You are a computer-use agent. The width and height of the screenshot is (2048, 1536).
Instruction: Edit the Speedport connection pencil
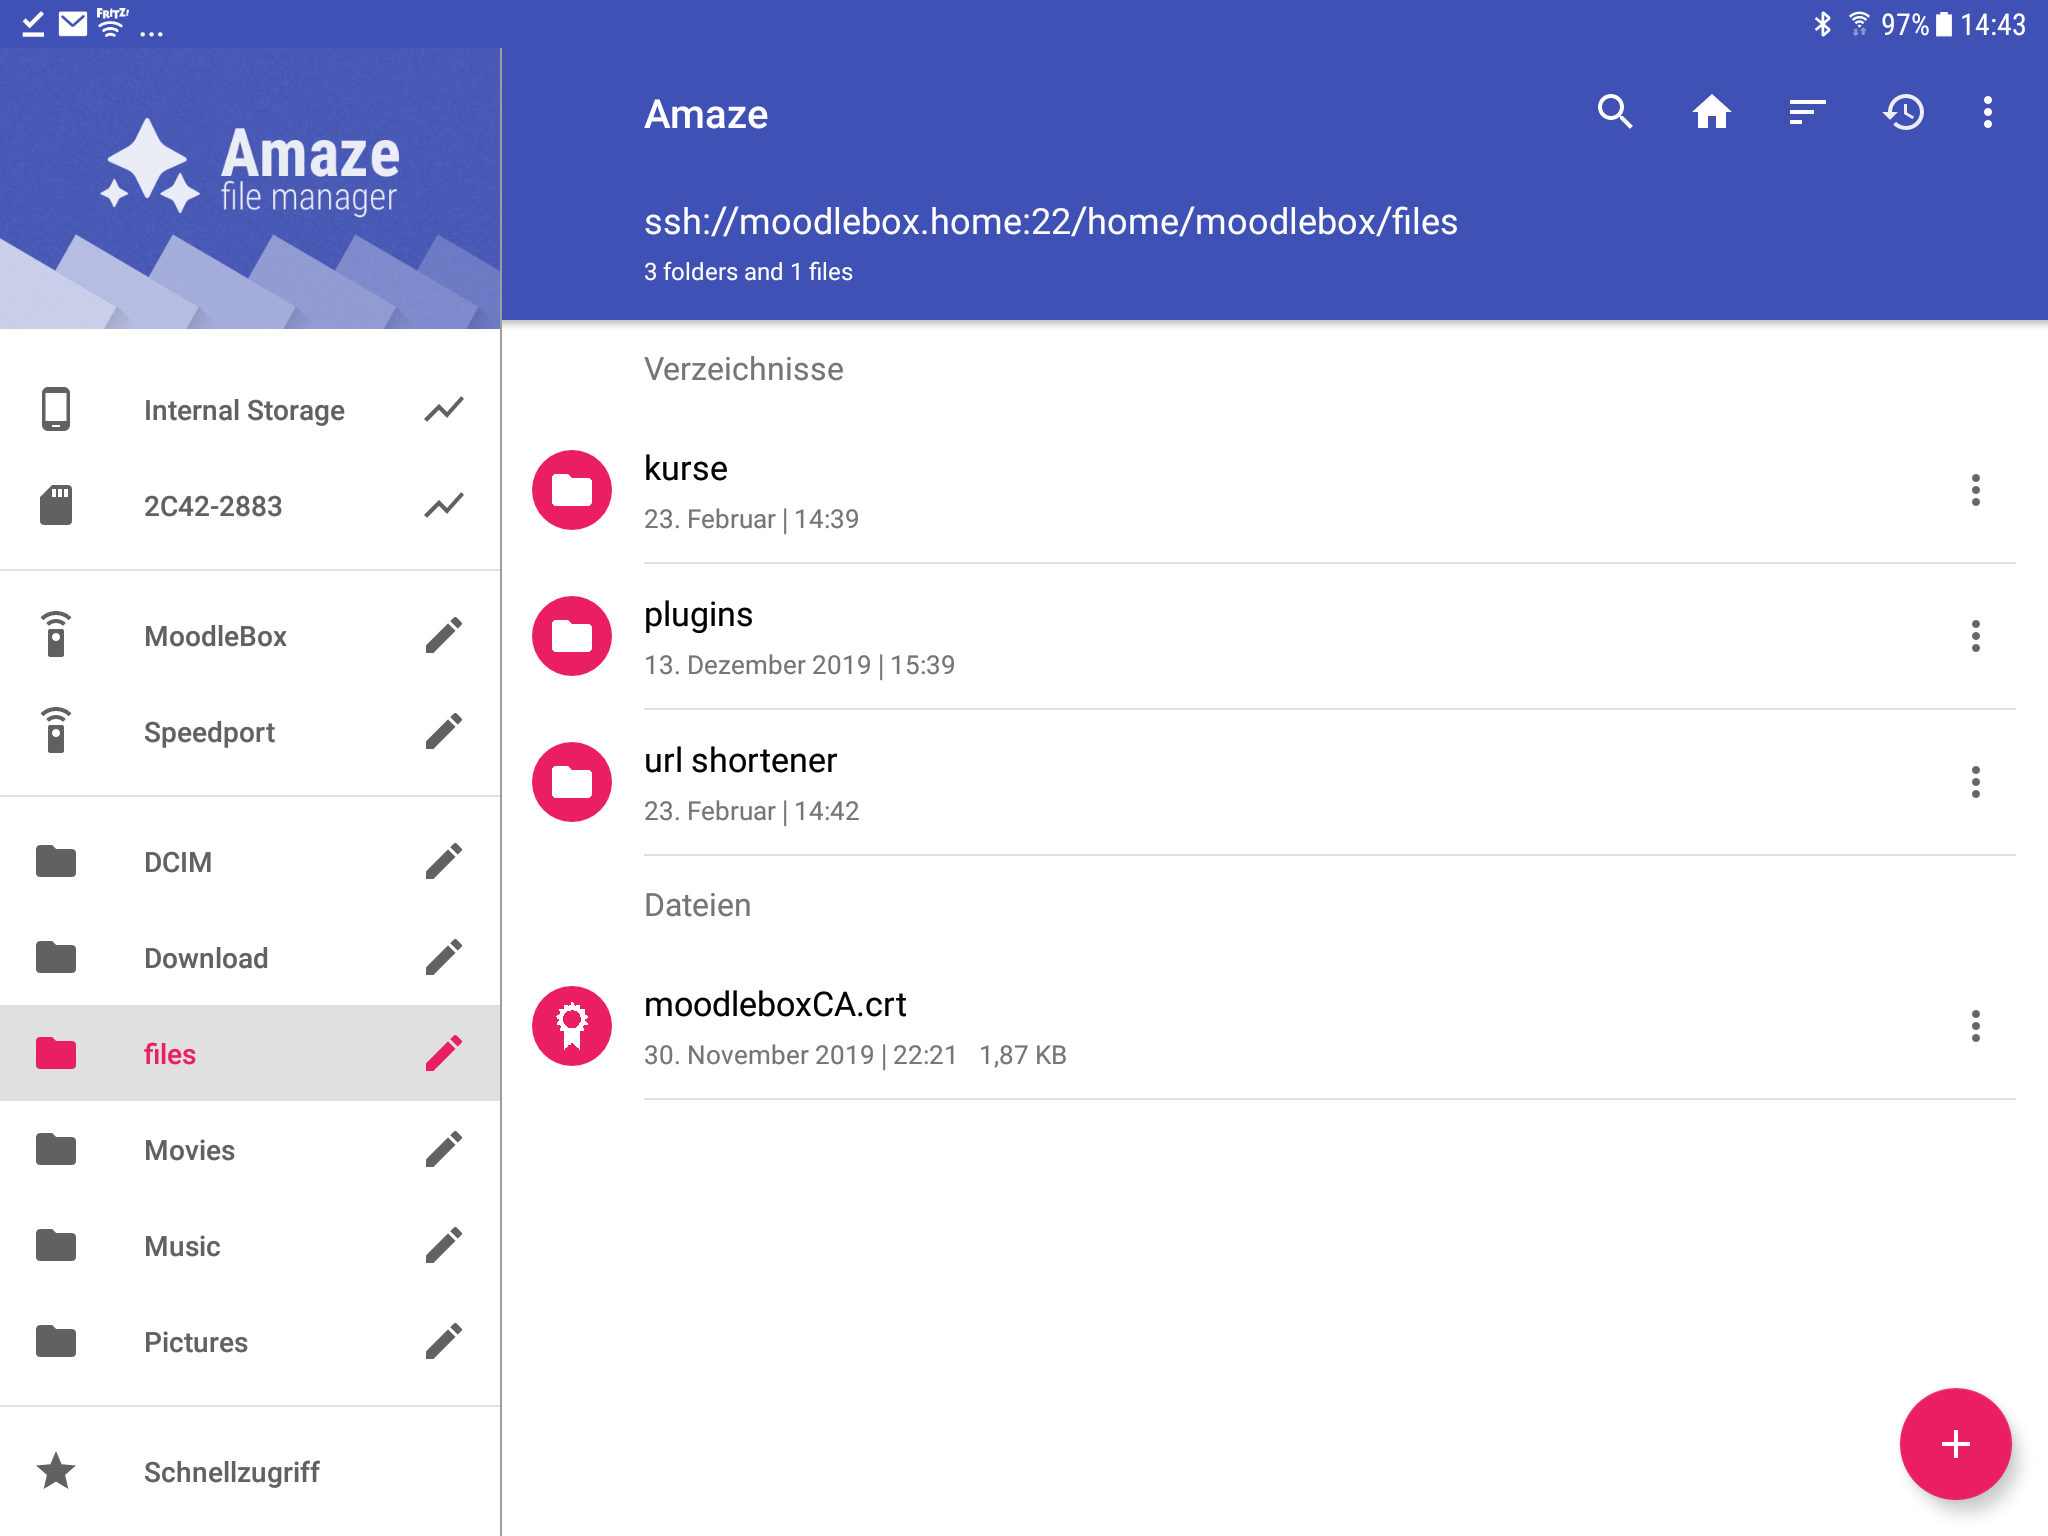pyautogui.click(x=444, y=731)
